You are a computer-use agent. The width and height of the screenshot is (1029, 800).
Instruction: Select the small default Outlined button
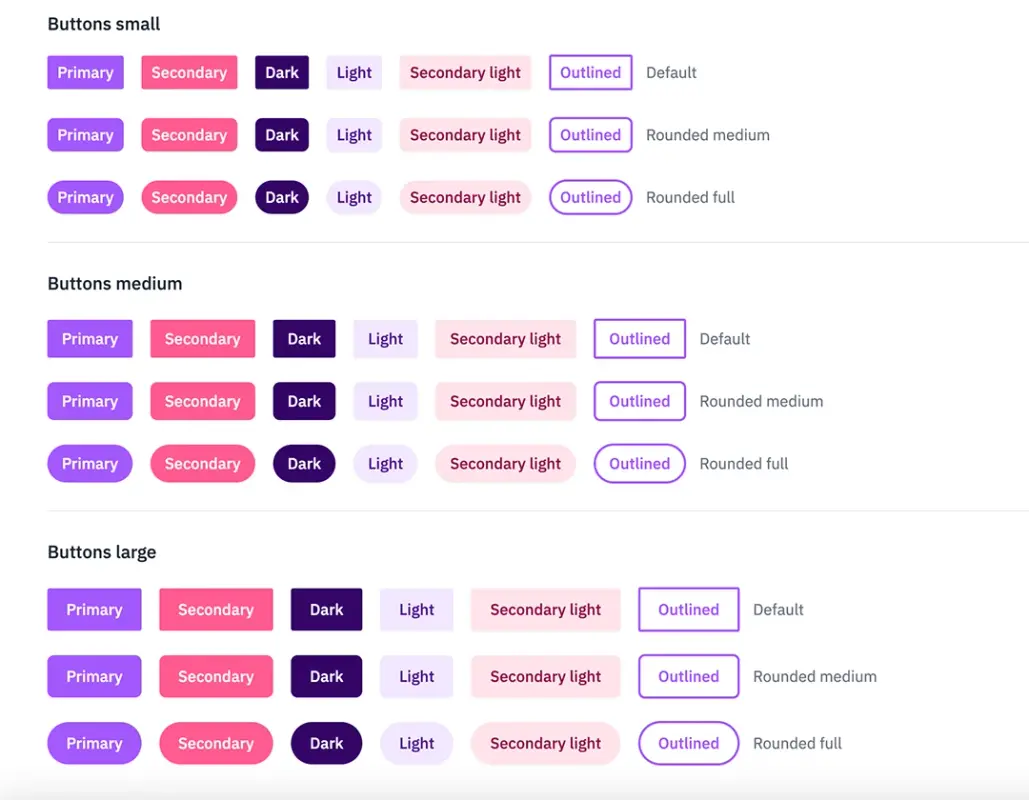click(x=590, y=73)
